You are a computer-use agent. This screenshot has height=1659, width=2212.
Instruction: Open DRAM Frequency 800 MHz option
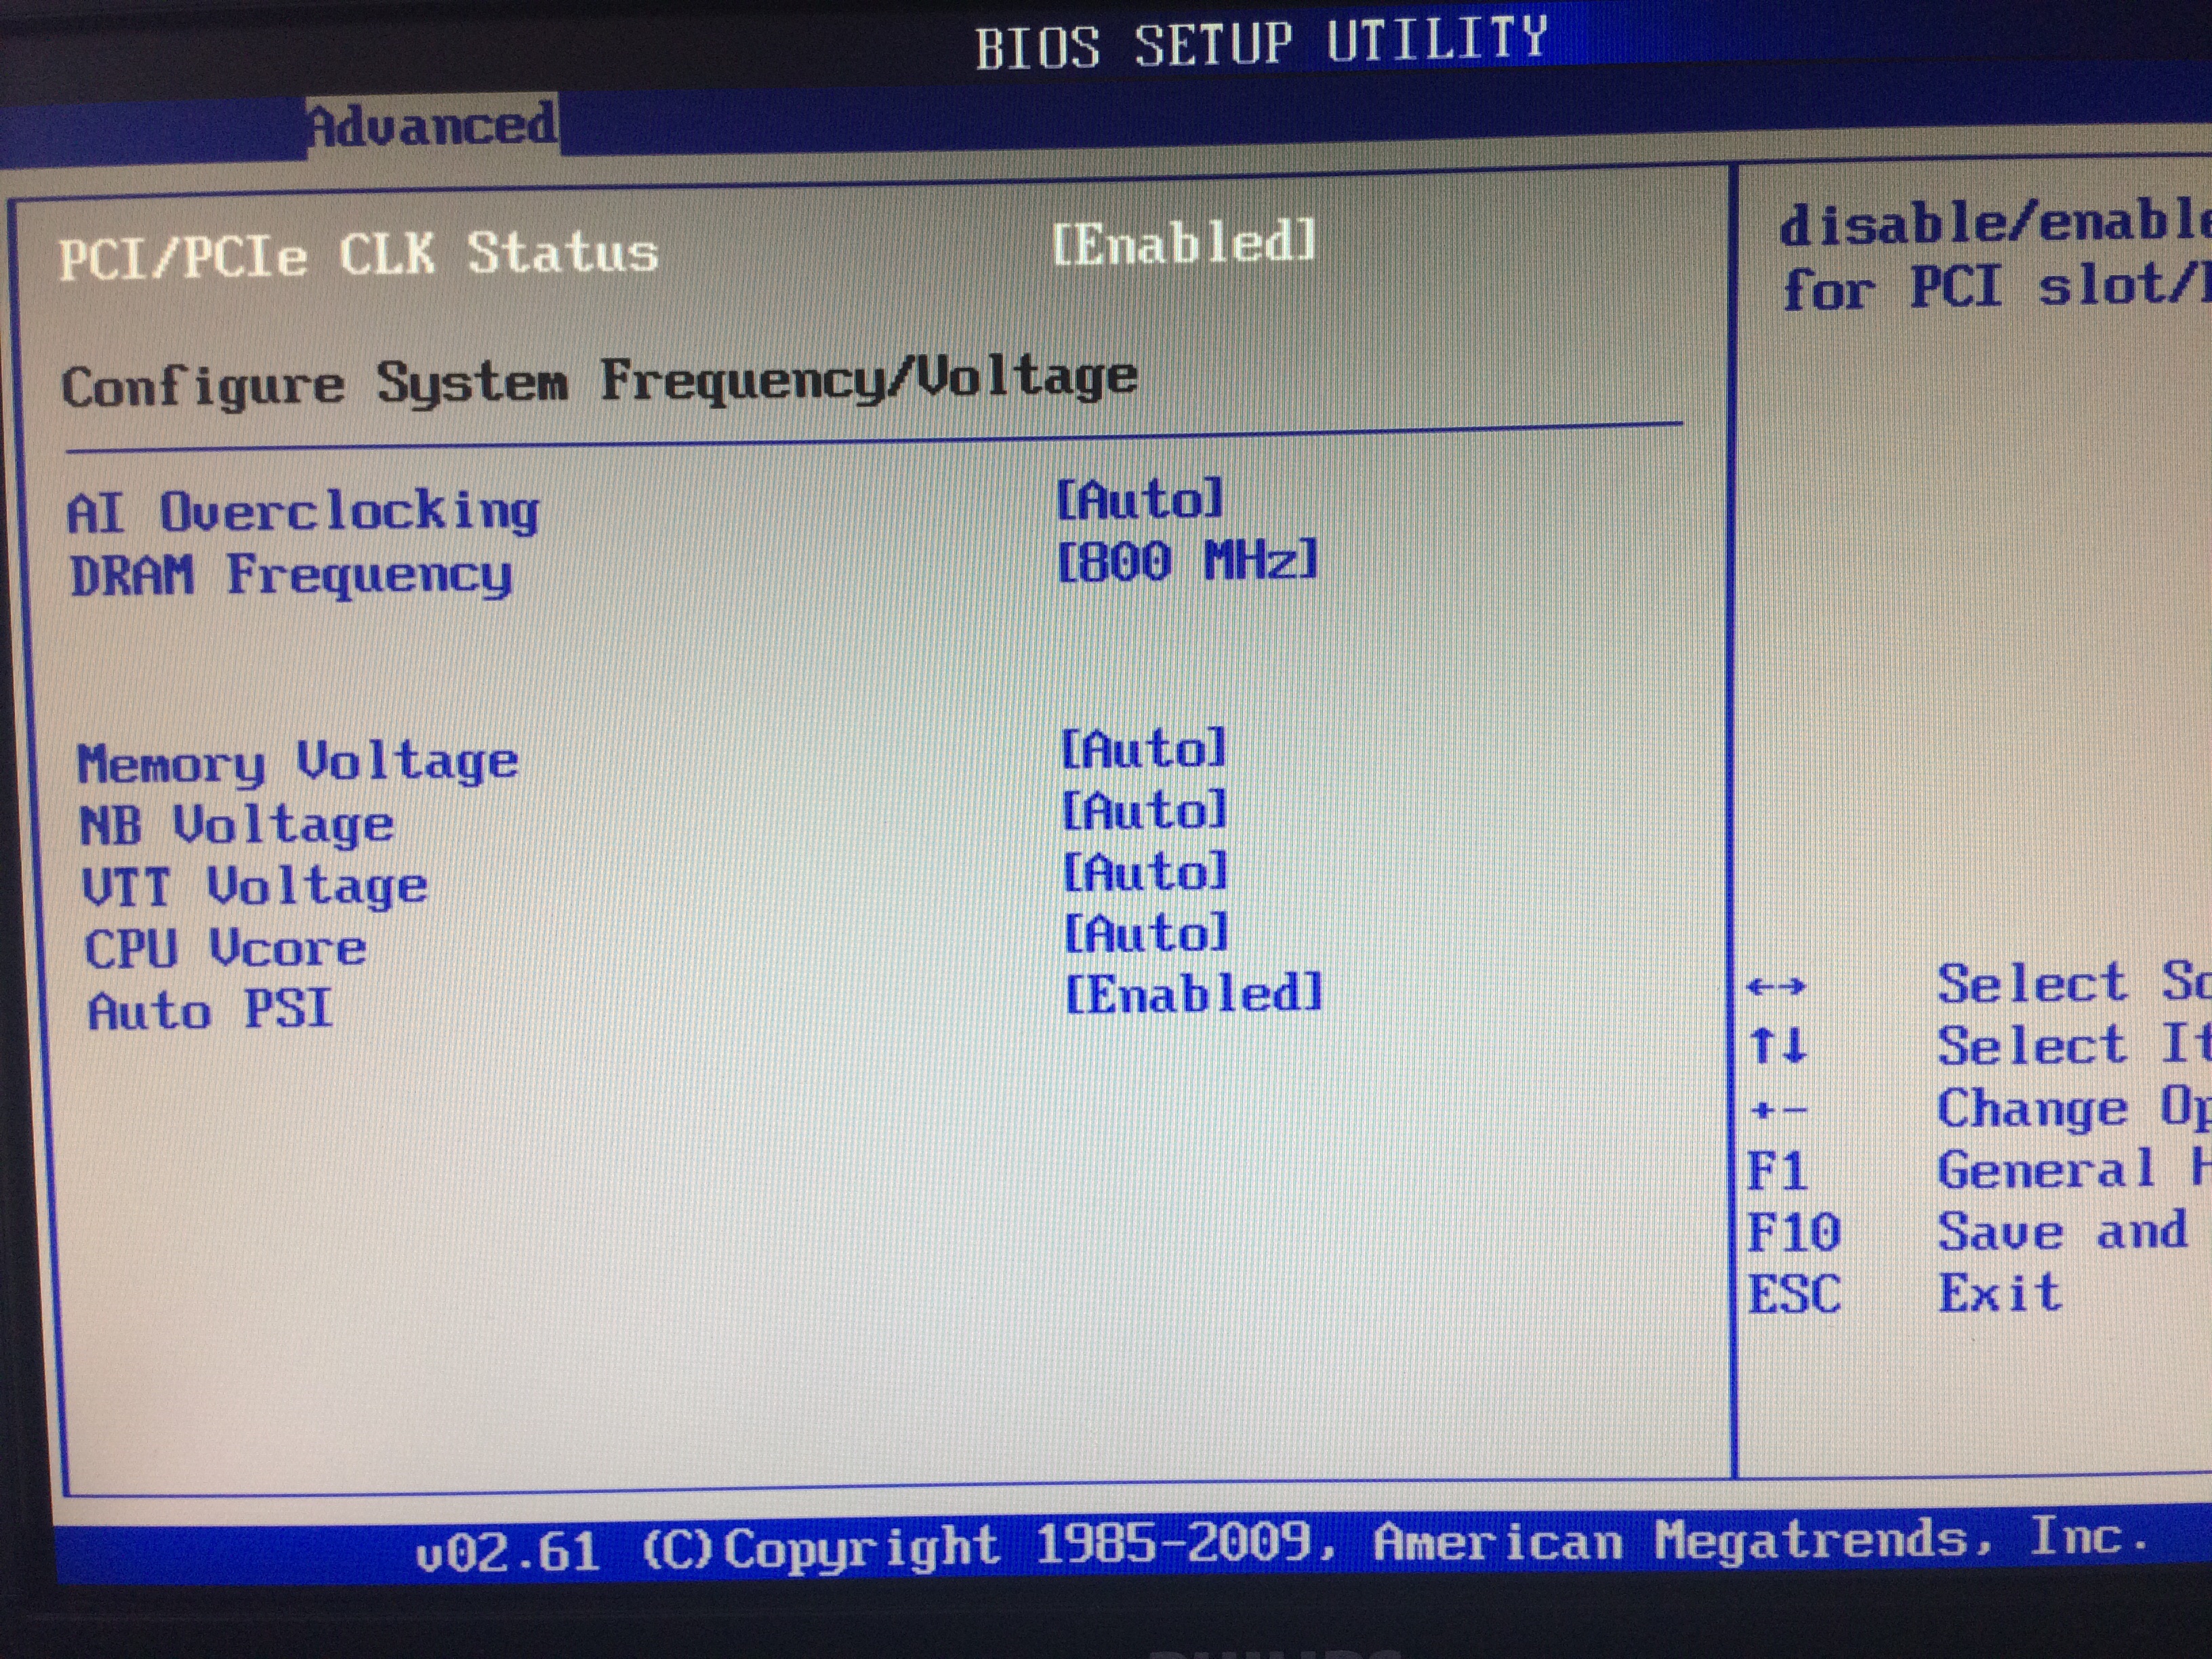[x=1187, y=560]
